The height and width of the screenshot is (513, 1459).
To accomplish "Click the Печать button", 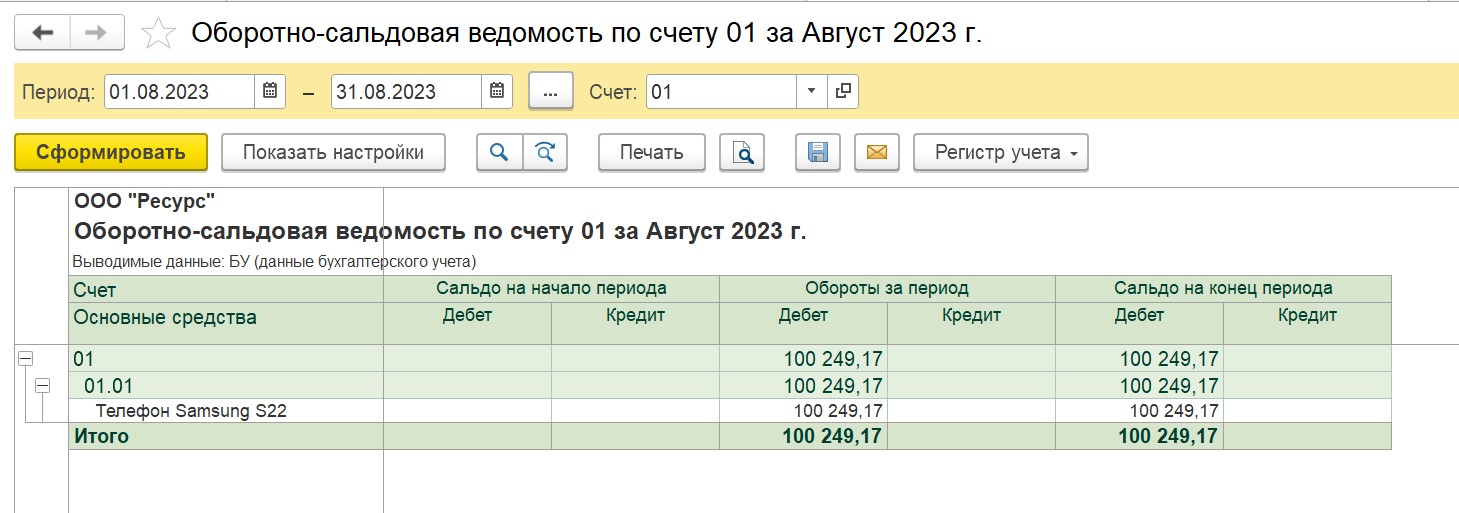I will [x=652, y=152].
